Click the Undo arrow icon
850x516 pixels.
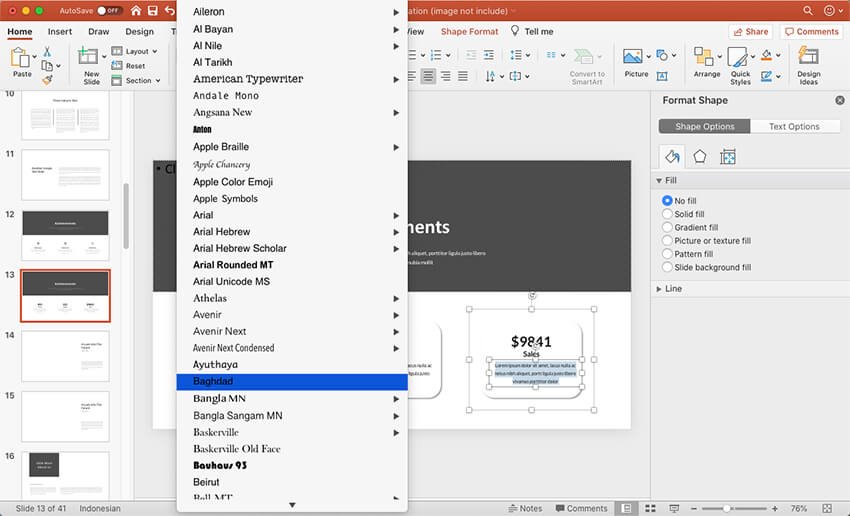(x=170, y=10)
